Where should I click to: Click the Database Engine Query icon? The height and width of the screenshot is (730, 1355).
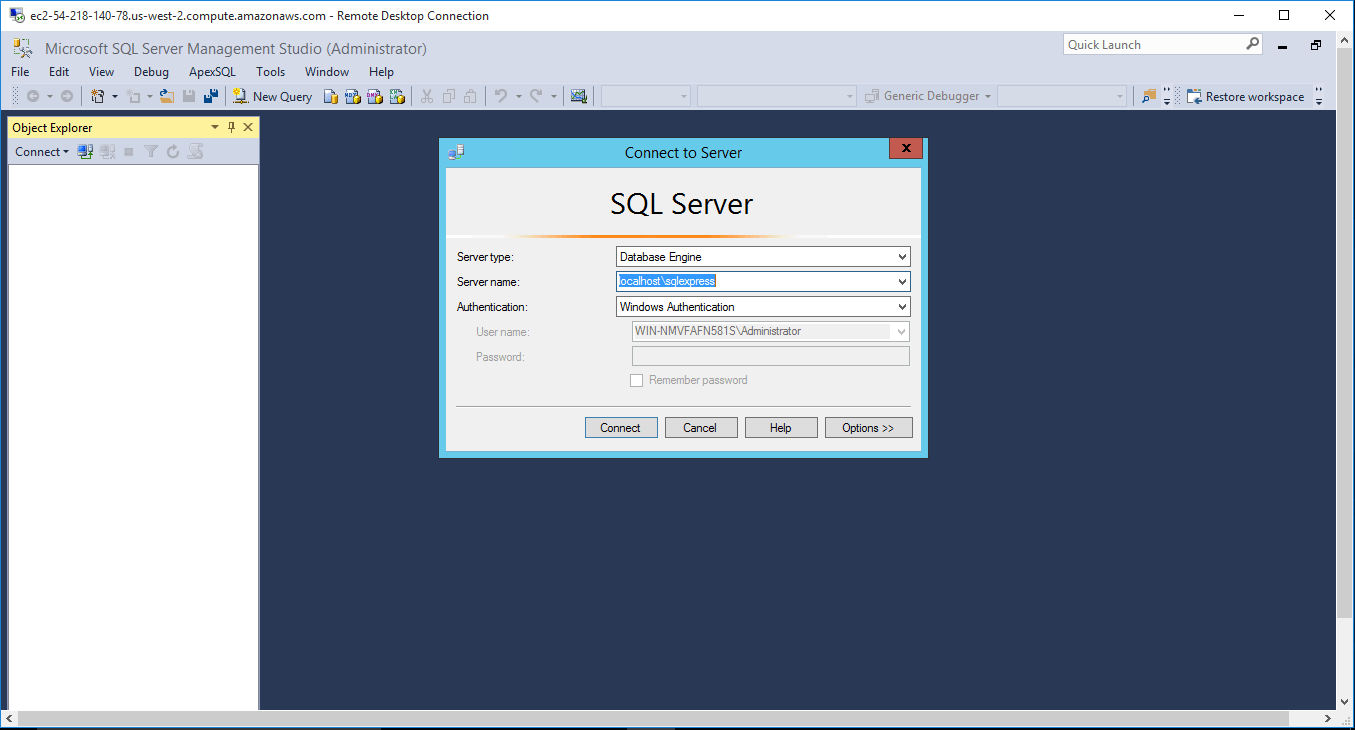coord(331,97)
